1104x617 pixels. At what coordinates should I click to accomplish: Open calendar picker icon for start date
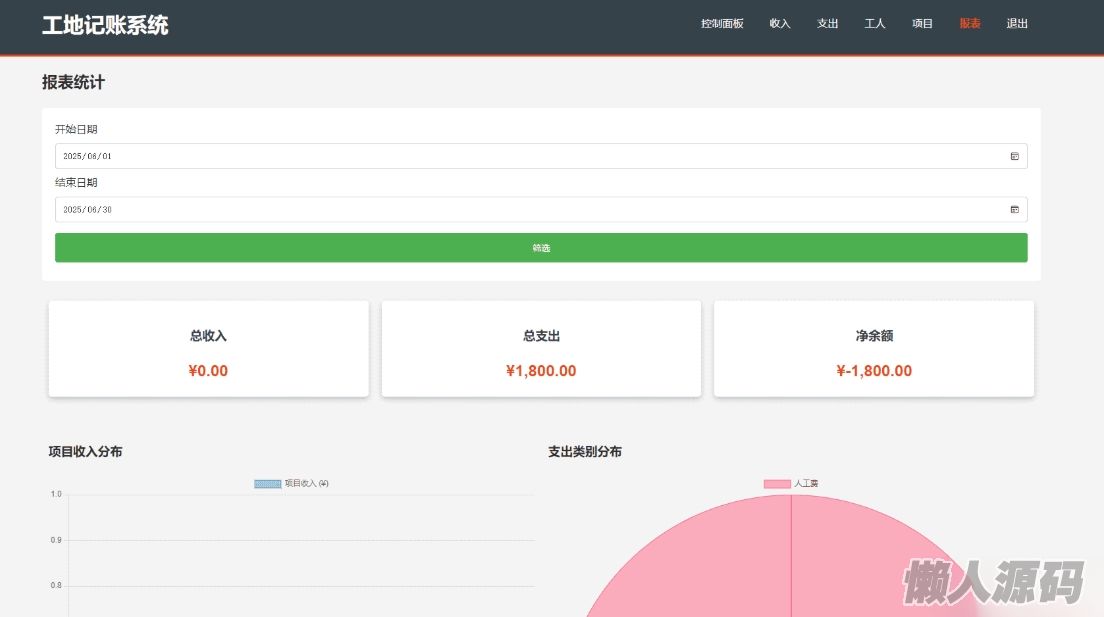[x=1014, y=156]
